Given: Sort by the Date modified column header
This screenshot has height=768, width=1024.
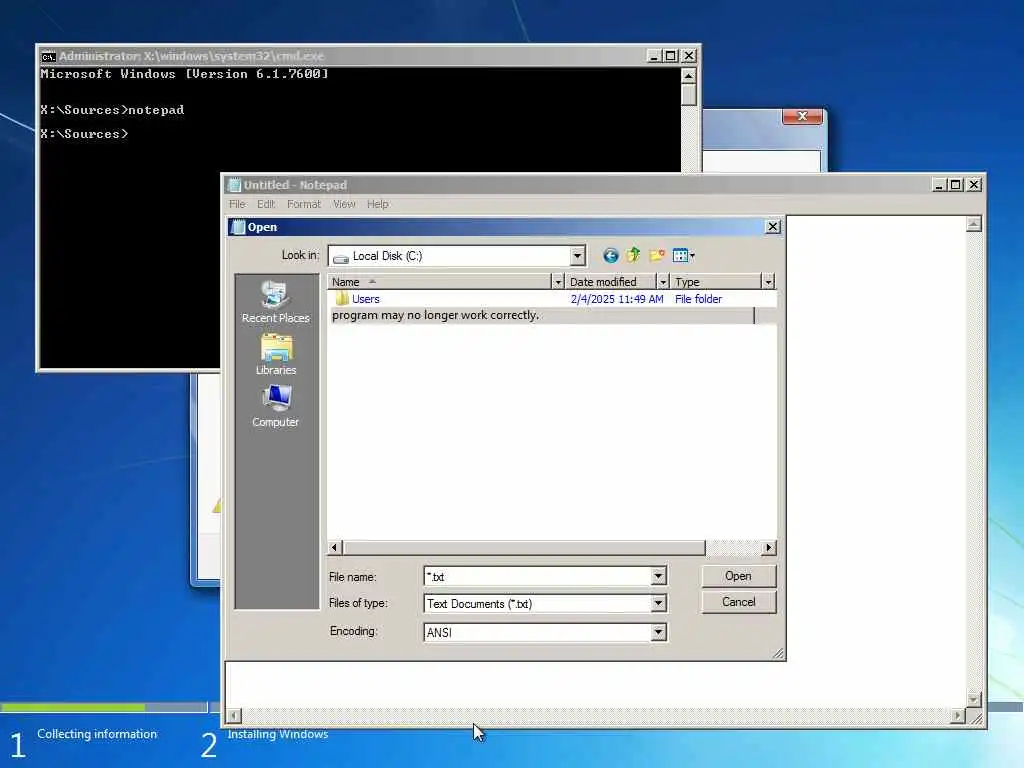Looking at the screenshot, I should click(x=611, y=282).
